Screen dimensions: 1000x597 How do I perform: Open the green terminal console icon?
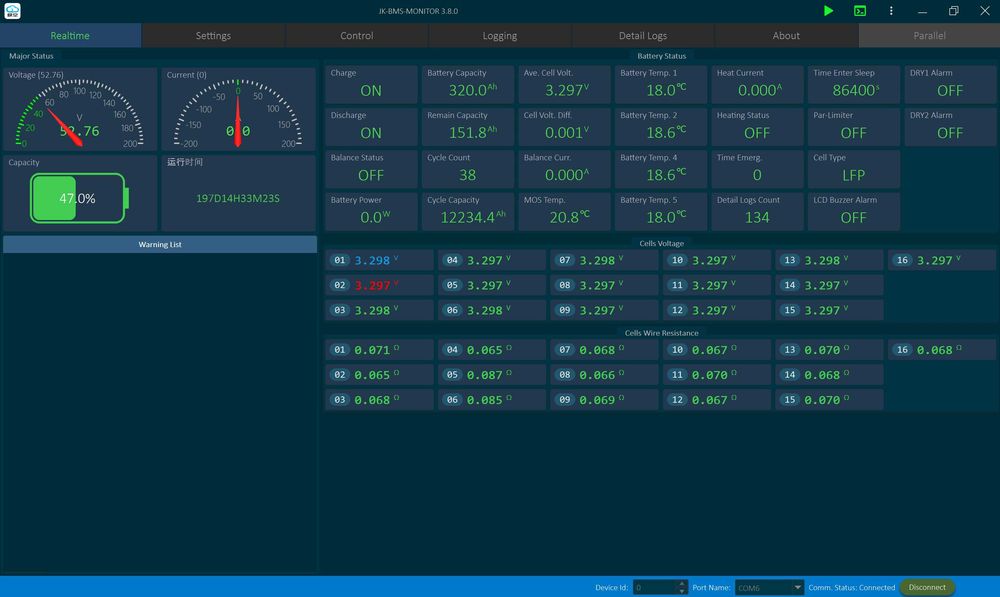(x=860, y=11)
